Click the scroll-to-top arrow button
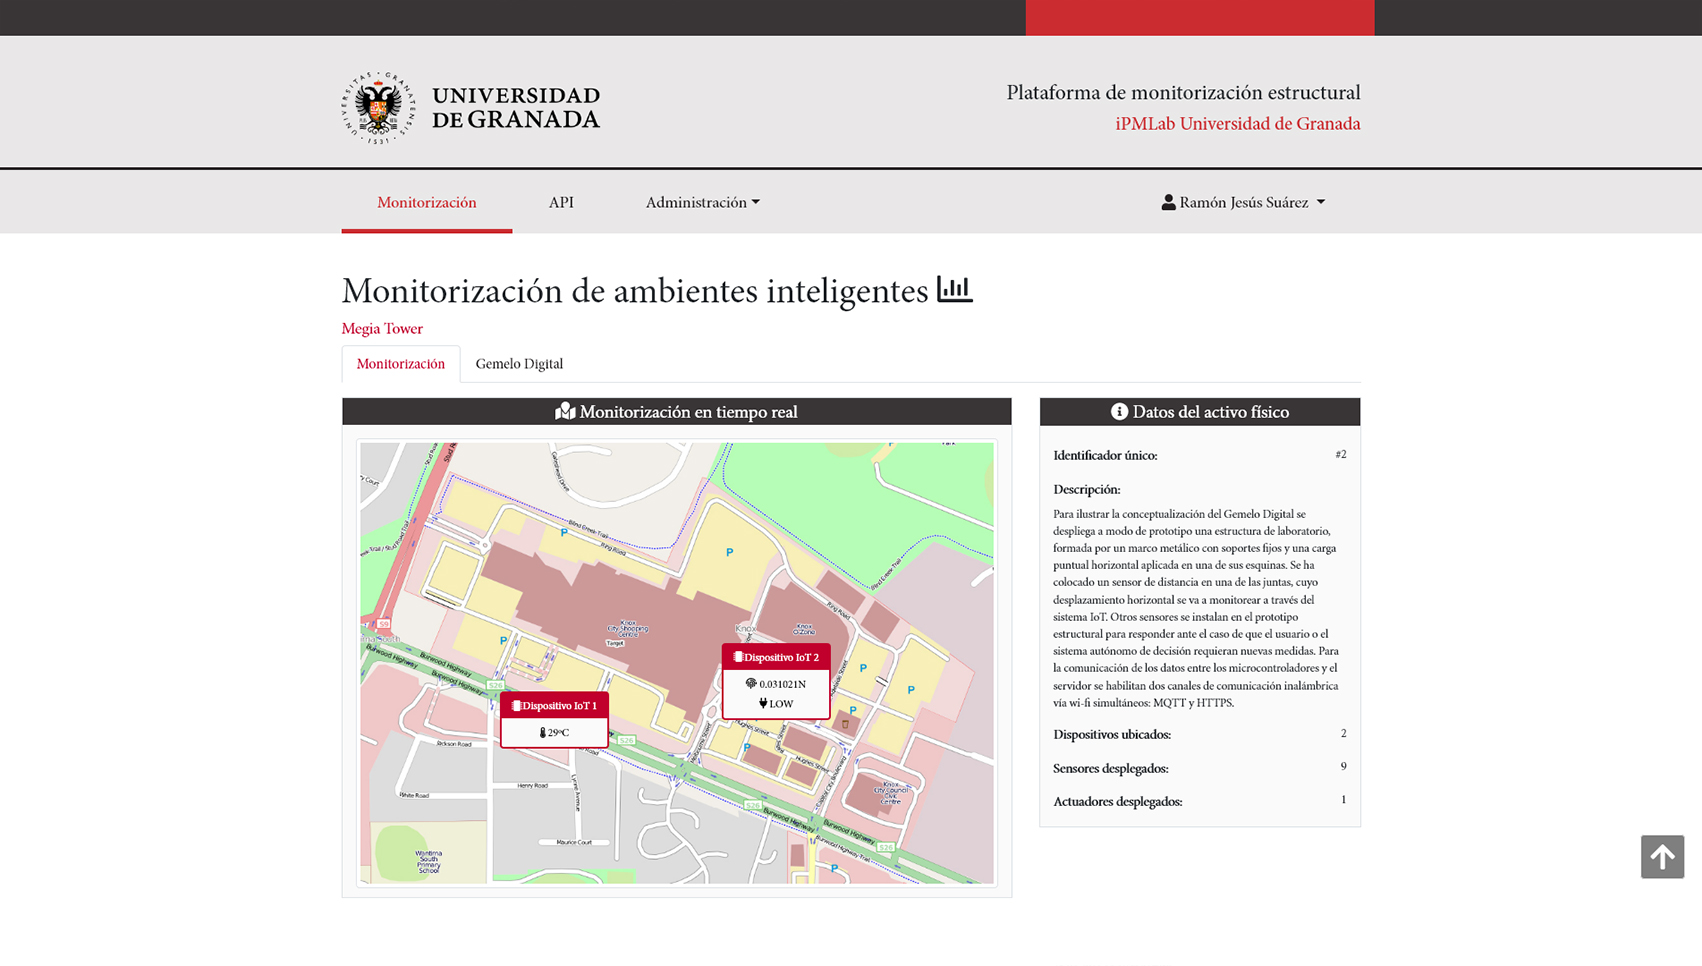This screenshot has height=966, width=1702. [x=1663, y=857]
